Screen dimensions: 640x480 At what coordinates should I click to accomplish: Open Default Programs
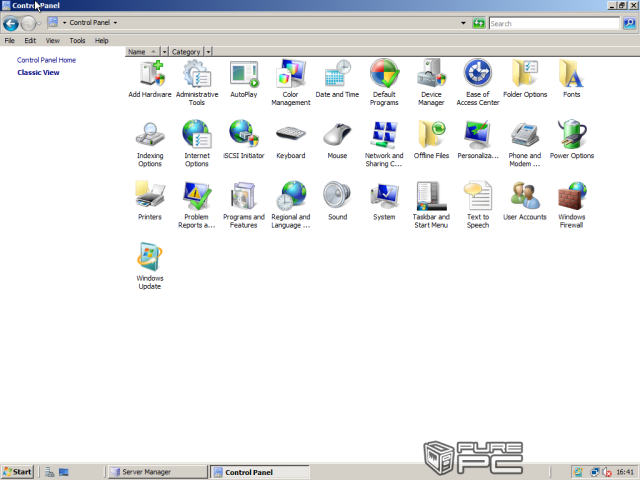click(384, 83)
